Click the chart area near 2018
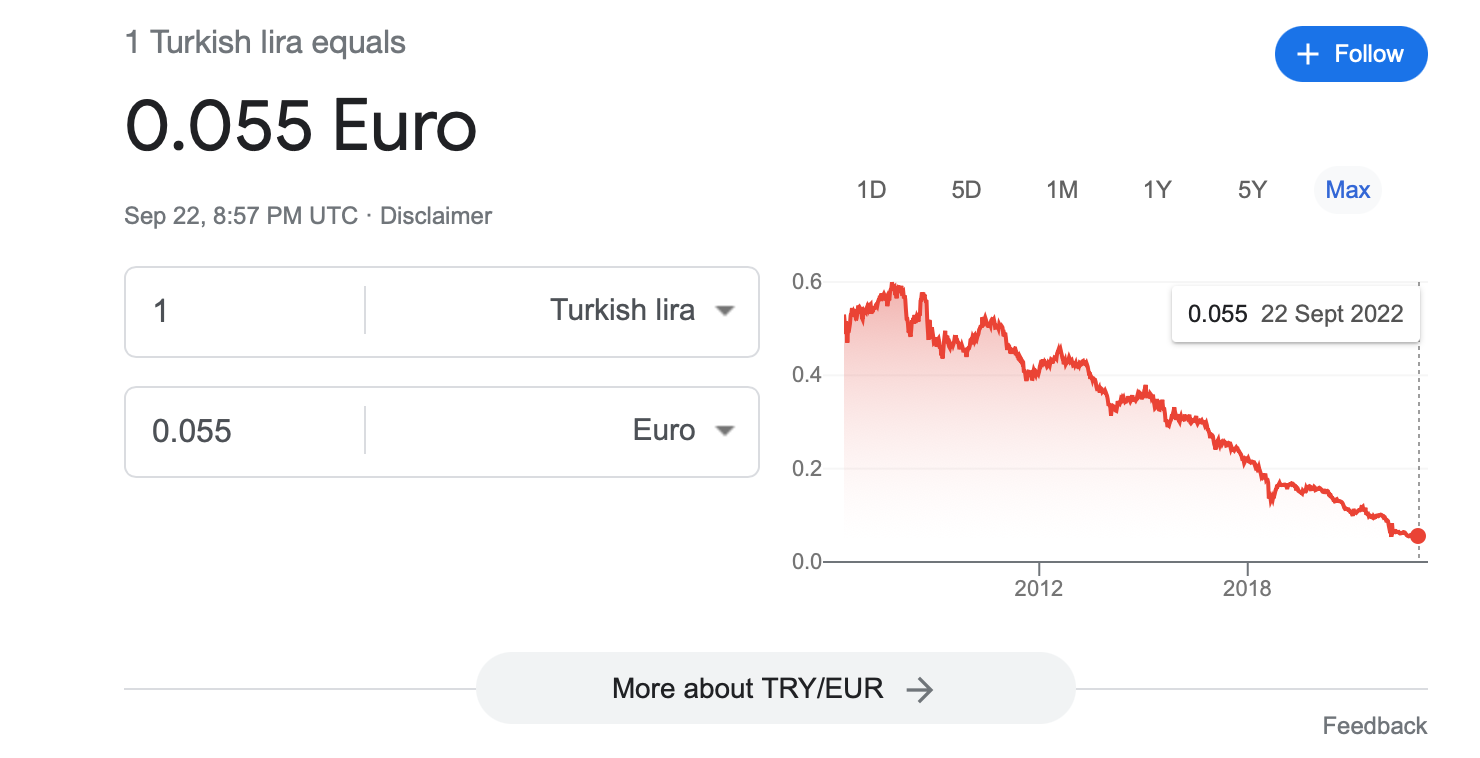Screen dimensions: 1480x758 1247,500
